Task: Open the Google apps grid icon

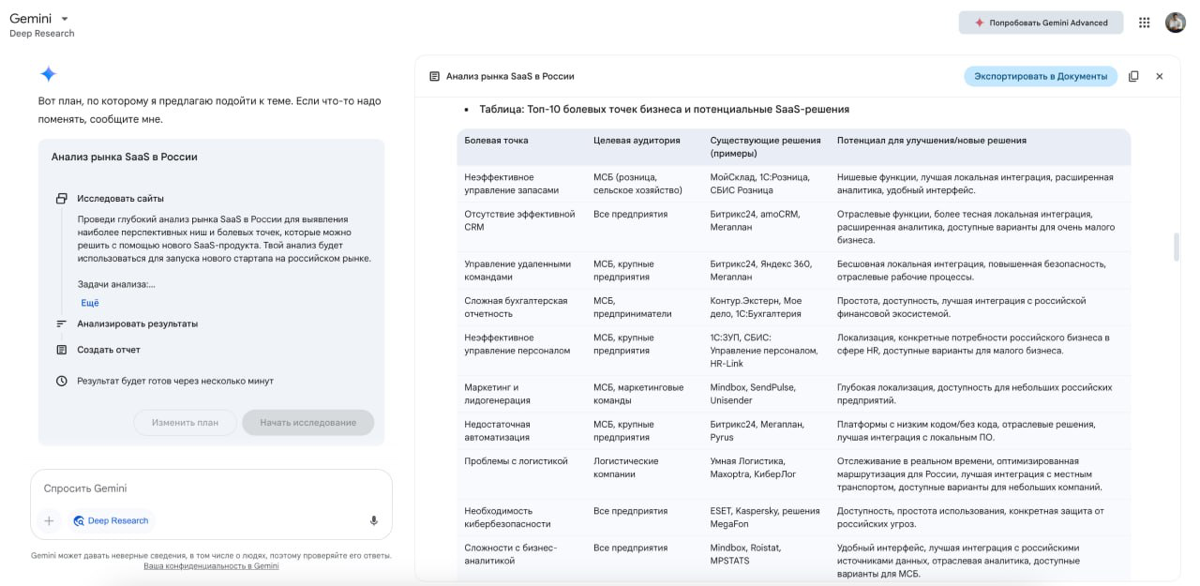Action: point(1144,22)
